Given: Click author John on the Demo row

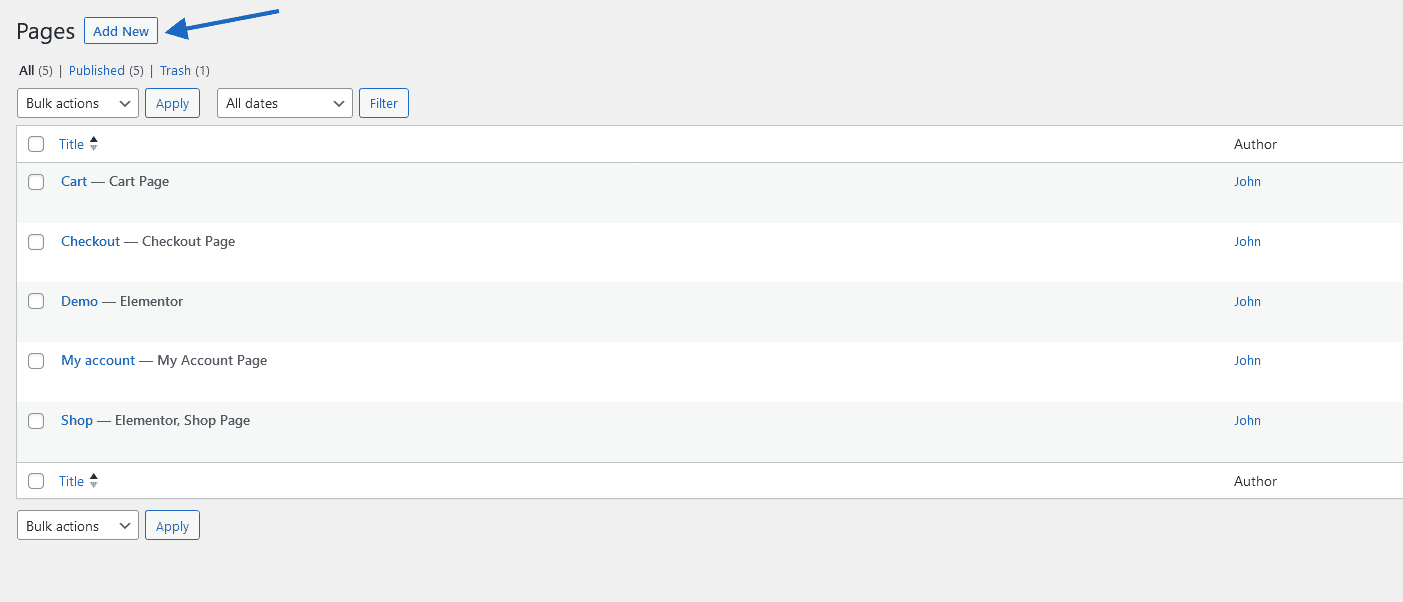Looking at the screenshot, I should [x=1247, y=301].
